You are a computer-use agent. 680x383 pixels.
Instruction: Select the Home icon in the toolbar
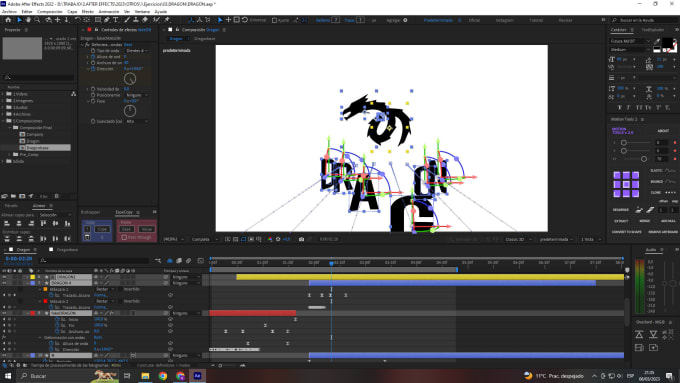pyautogui.click(x=8, y=20)
